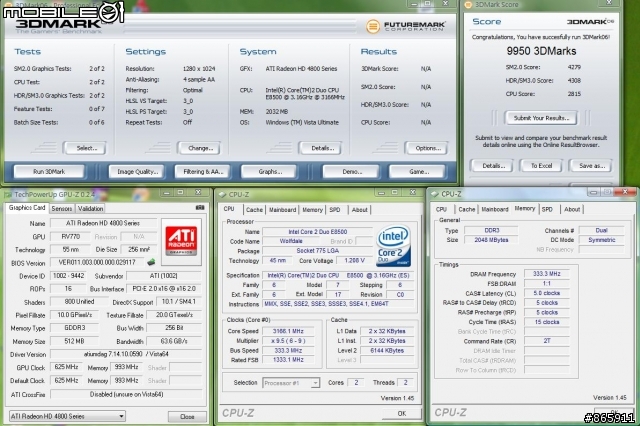Click the ATI Radeon logo in GPU-Z
The height and width of the screenshot is (426, 640).
[x=181, y=242]
